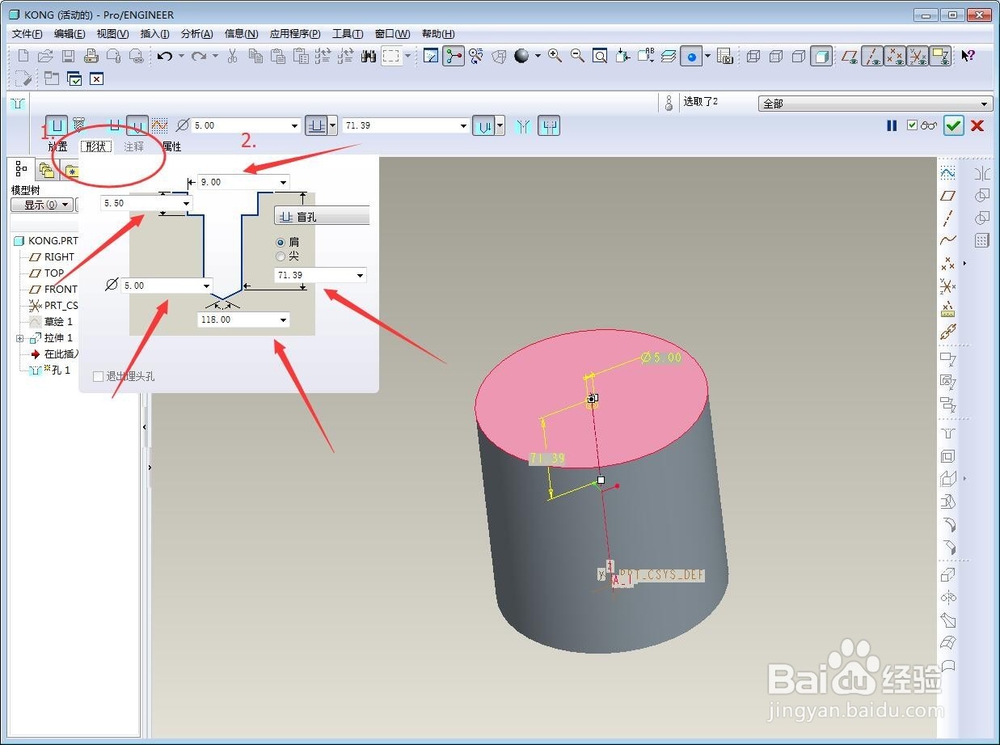Select the 肩 radio option
The width and height of the screenshot is (1000, 745).
click(x=280, y=242)
